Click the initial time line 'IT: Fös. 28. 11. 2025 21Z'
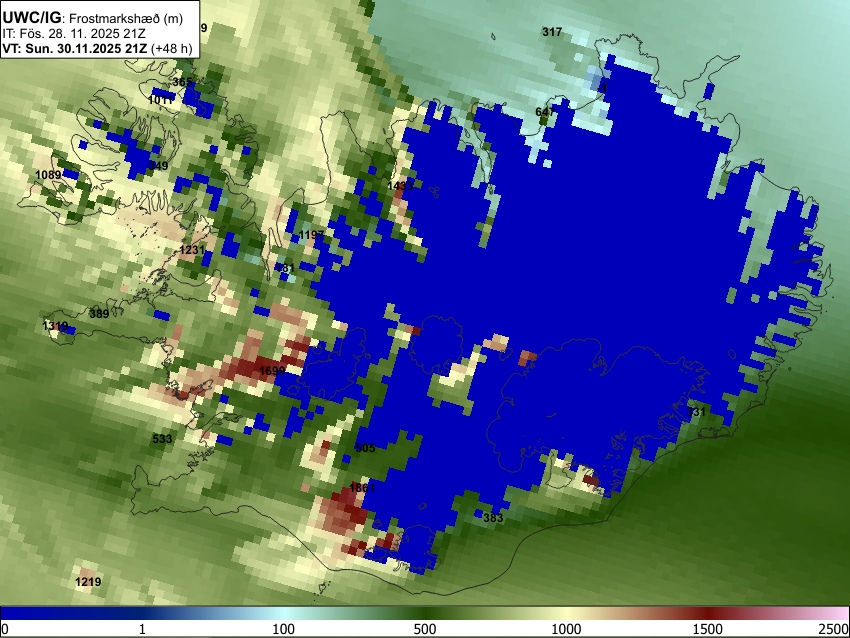The width and height of the screenshot is (850, 638). 74,33
